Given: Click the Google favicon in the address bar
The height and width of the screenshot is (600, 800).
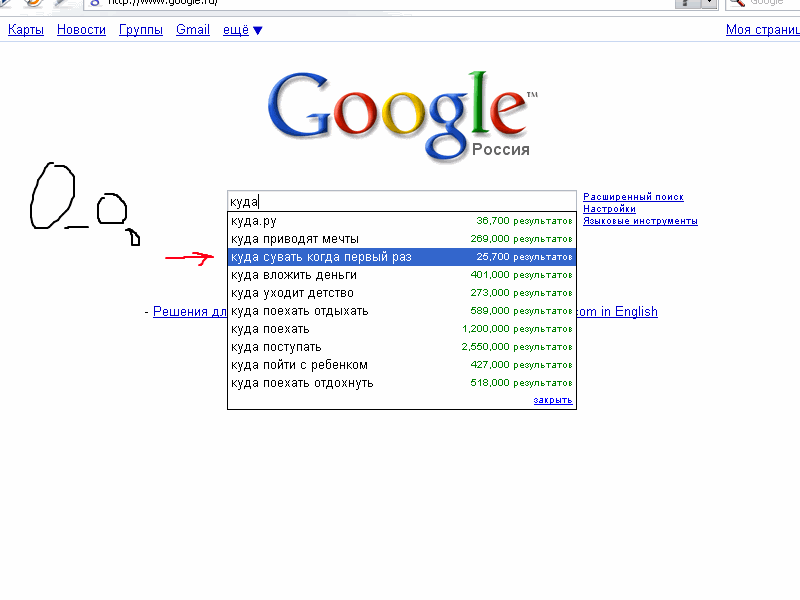Looking at the screenshot, I should click(x=95, y=3).
